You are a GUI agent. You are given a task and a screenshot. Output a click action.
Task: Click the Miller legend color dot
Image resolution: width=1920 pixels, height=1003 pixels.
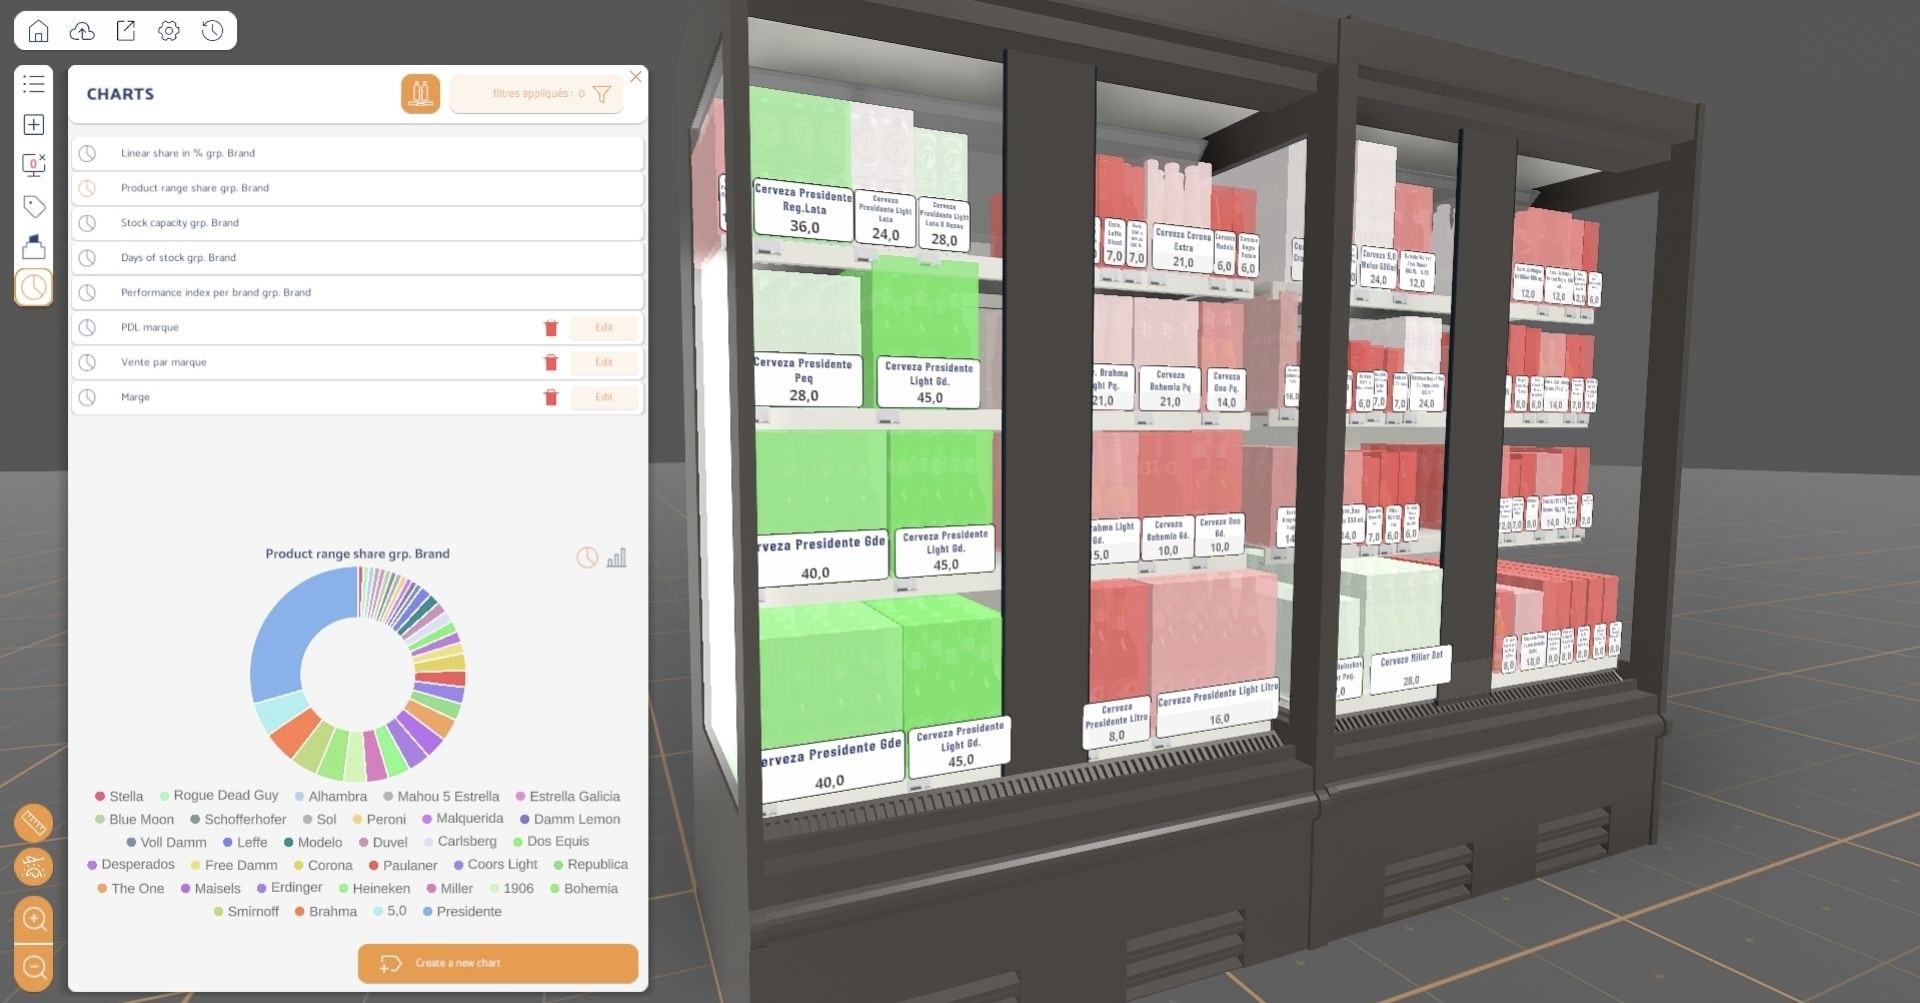(x=432, y=889)
